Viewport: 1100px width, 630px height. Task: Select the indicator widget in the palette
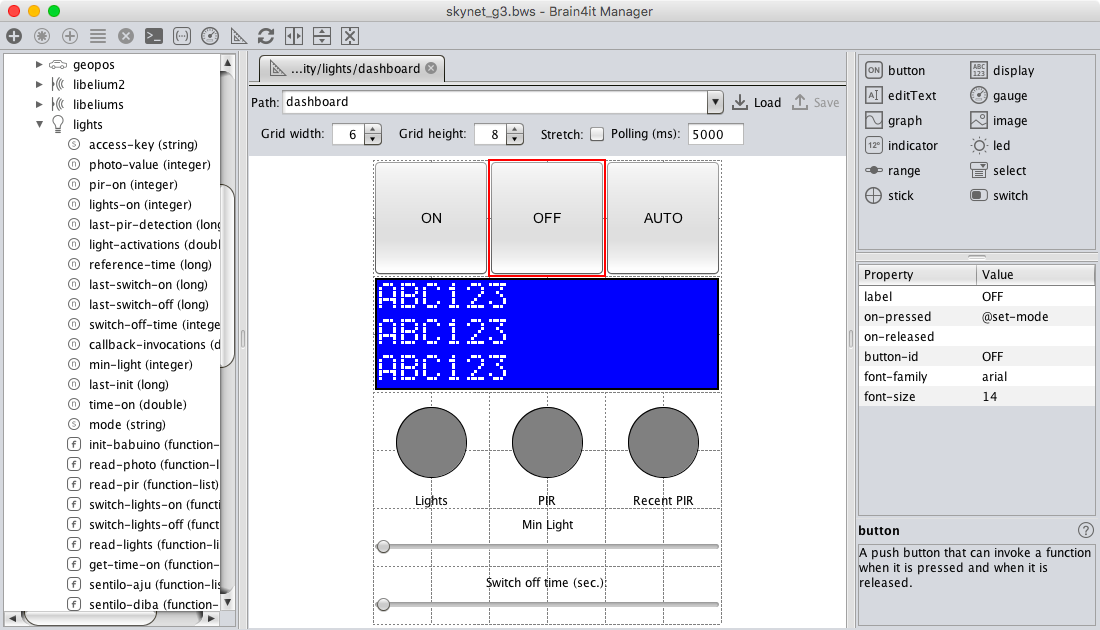901,145
